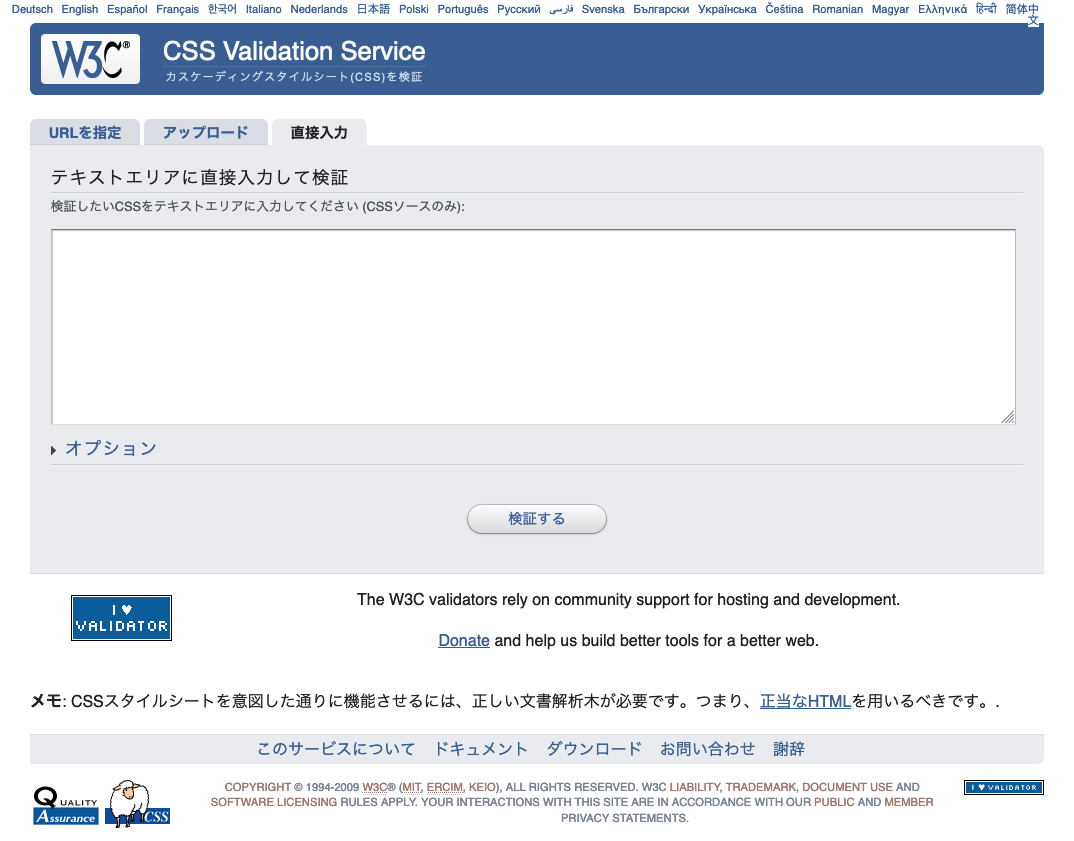Screen dimensions: 1074x841
Task: Click the I♥Validator badge below the form
Action: click(x=121, y=617)
